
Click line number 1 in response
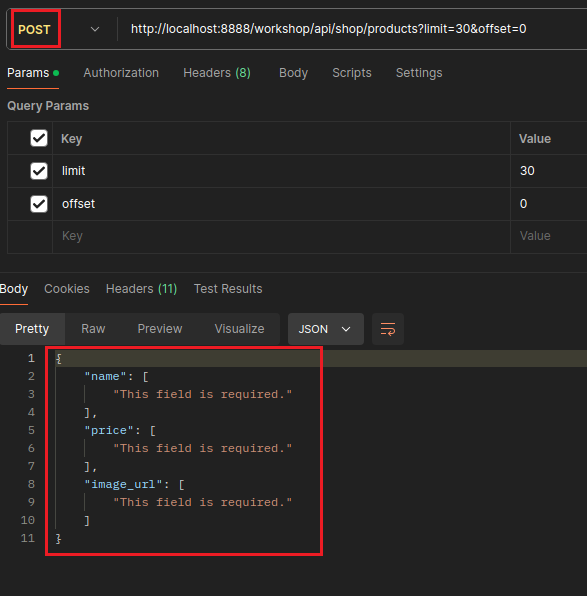pos(31,358)
